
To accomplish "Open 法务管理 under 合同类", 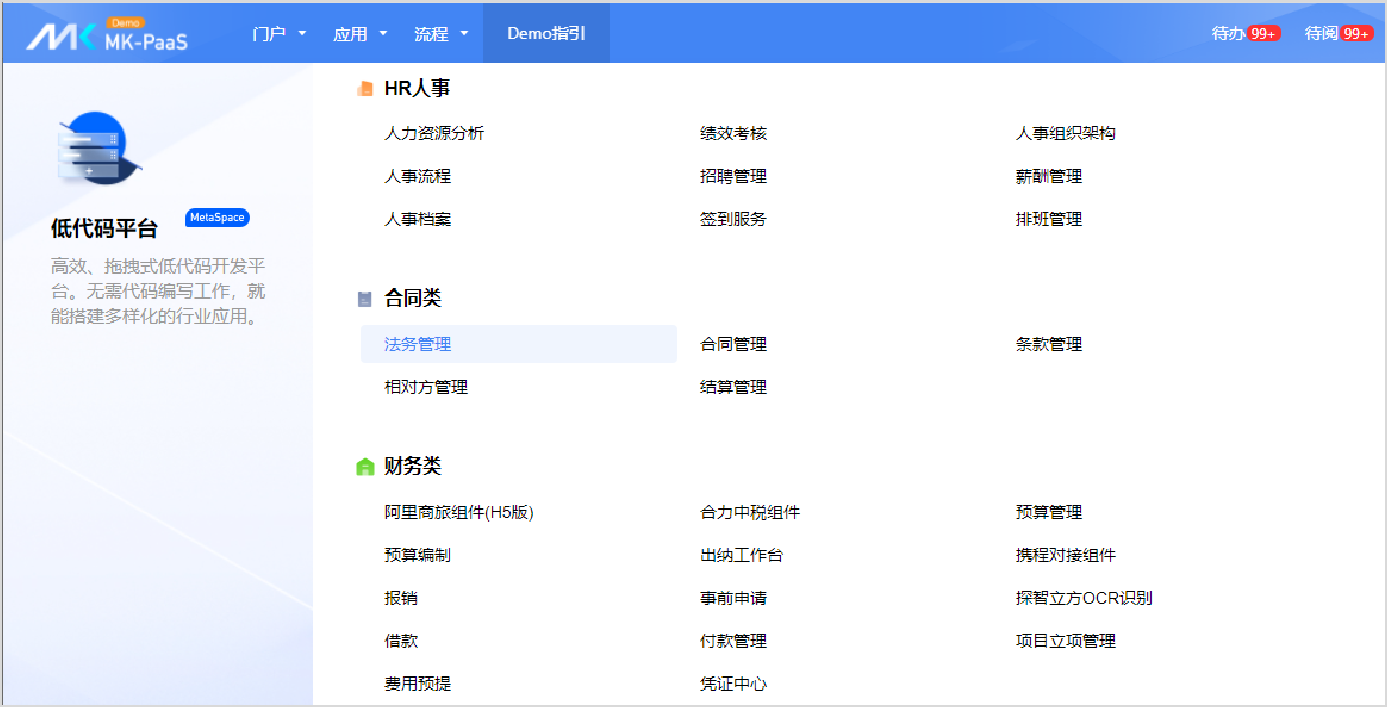I will point(418,344).
